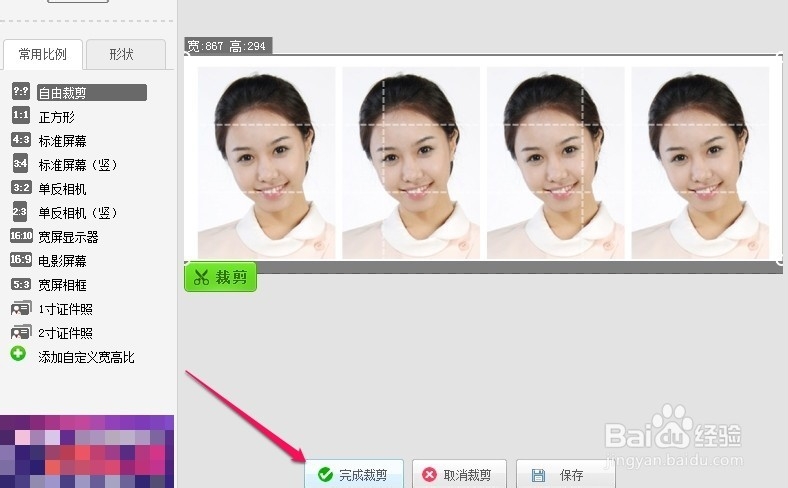Select the 16:9 movie screen icon
This screenshot has height=488, width=788.
21,259
